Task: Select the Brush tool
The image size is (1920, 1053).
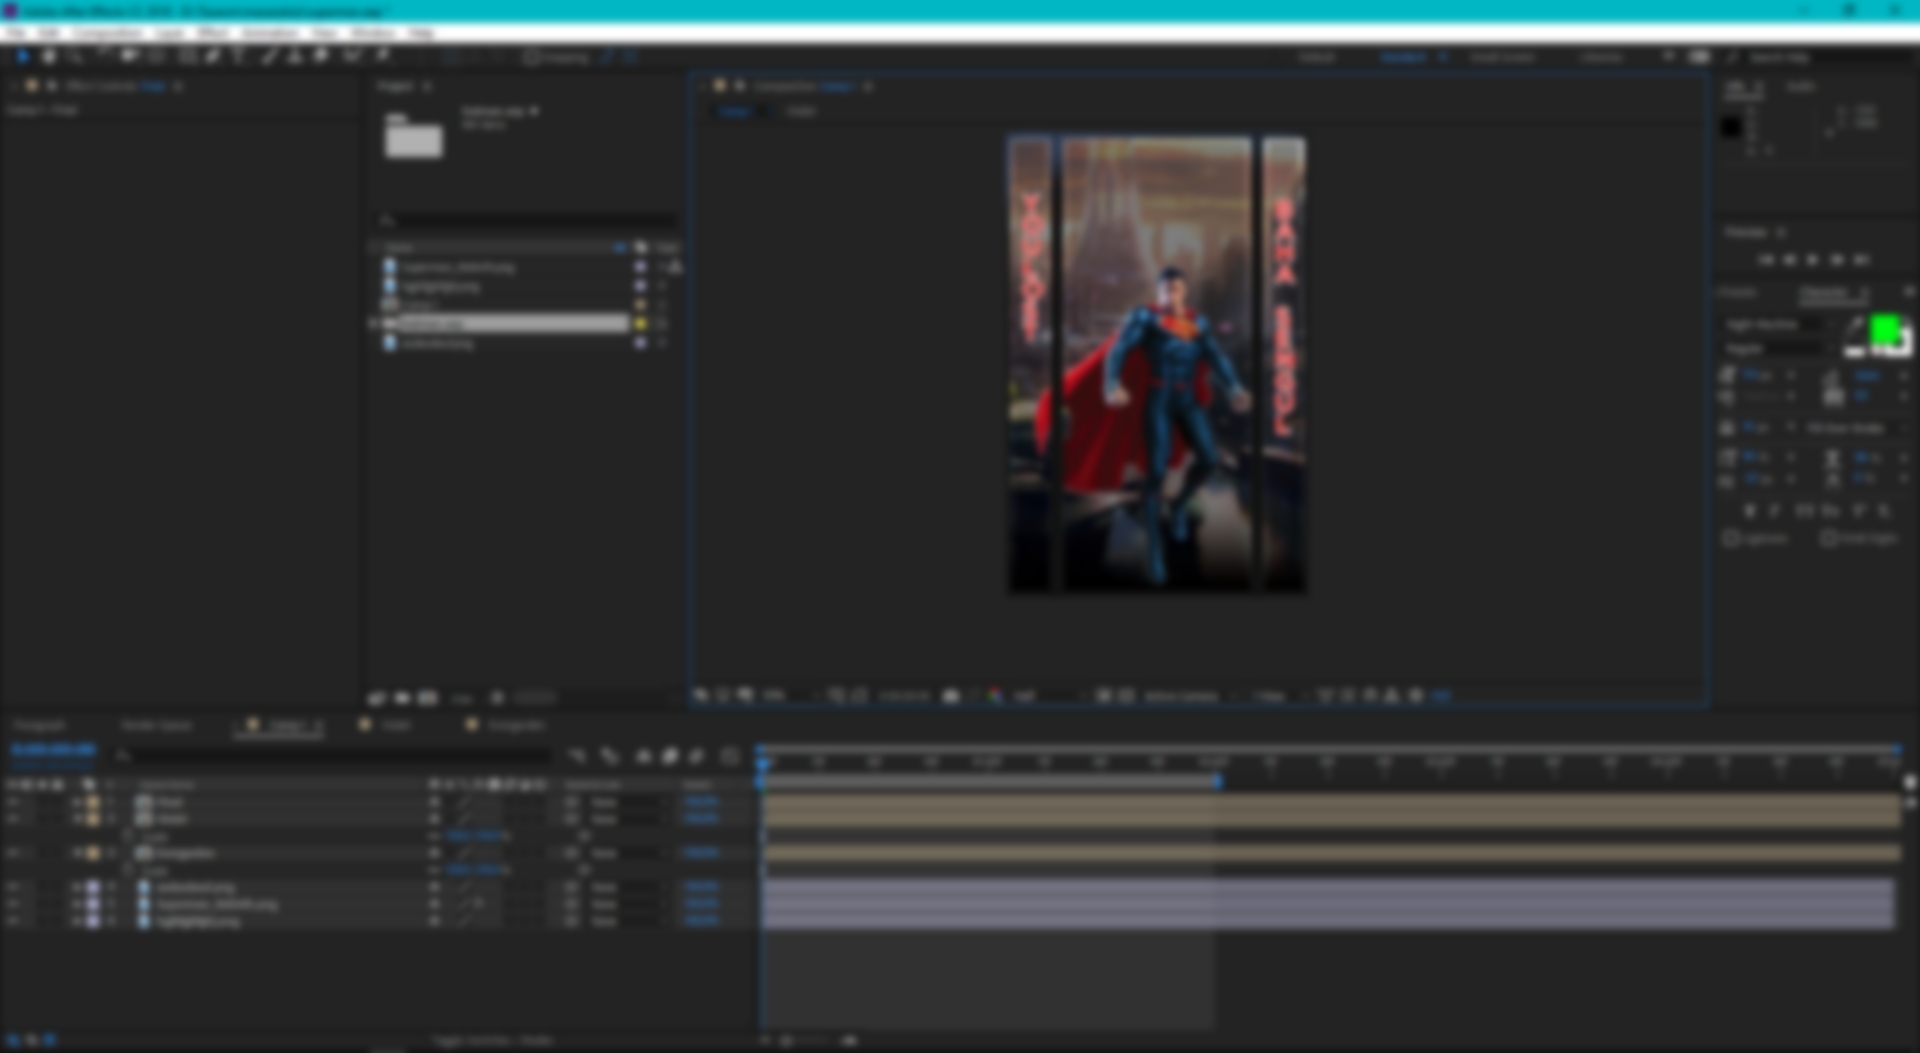Action: (269, 57)
